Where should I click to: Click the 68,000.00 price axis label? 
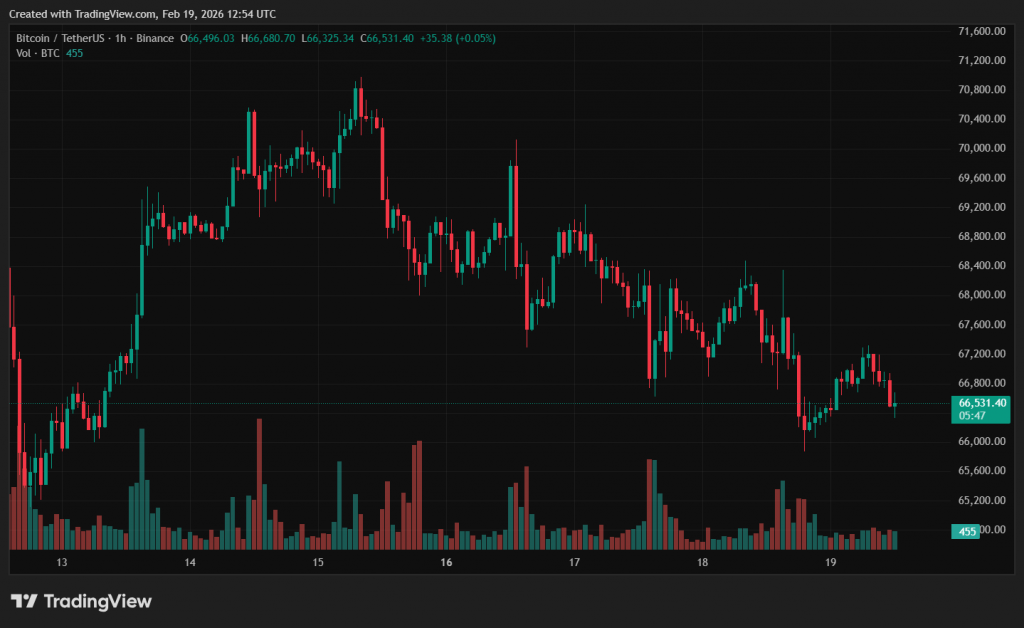(981, 295)
